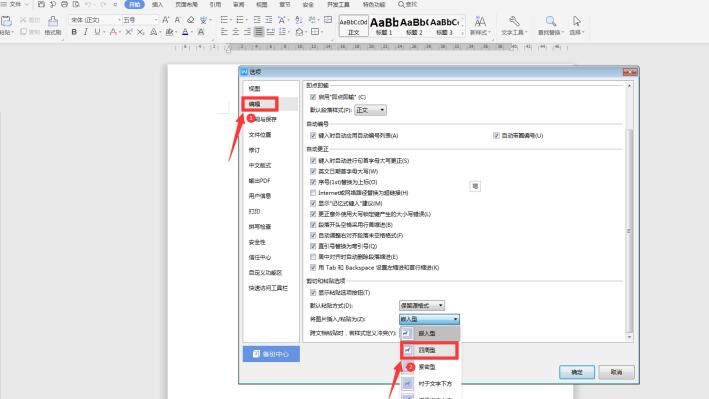Open the font color dropdown arrow
The width and height of the screenshot is (709, 399).
click(x=191, y=32)
